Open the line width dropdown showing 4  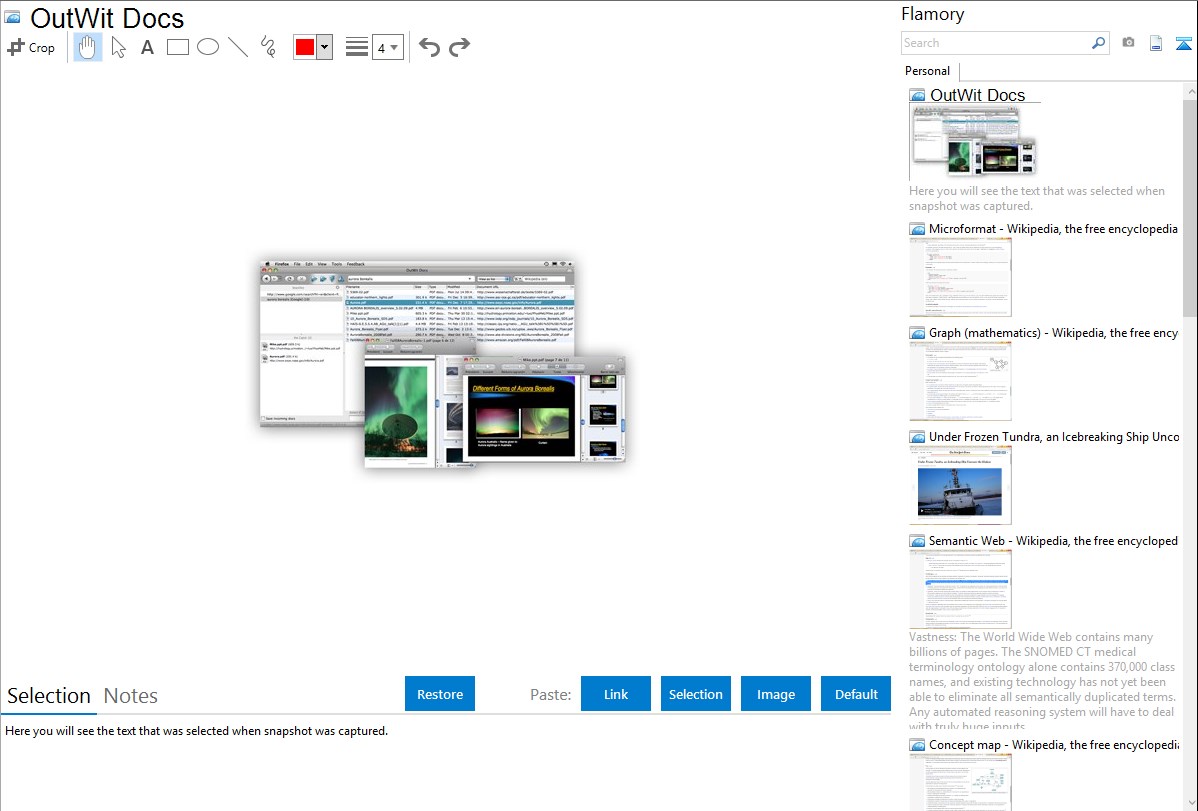tap(388, 47)
